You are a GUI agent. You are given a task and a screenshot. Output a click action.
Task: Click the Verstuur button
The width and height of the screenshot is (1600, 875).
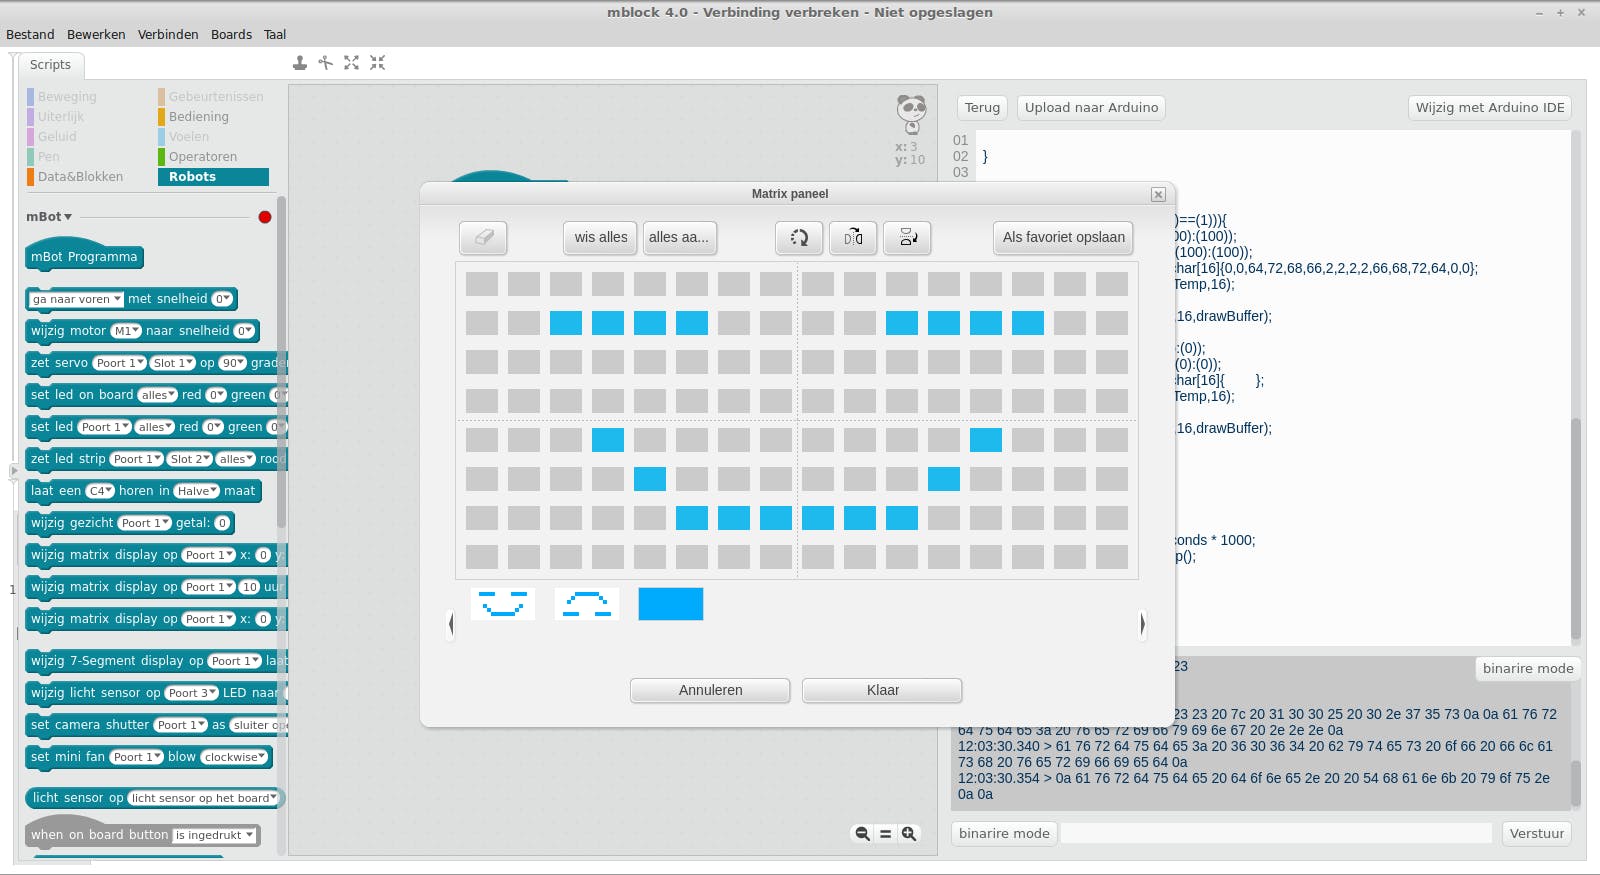pos(1537,834)
